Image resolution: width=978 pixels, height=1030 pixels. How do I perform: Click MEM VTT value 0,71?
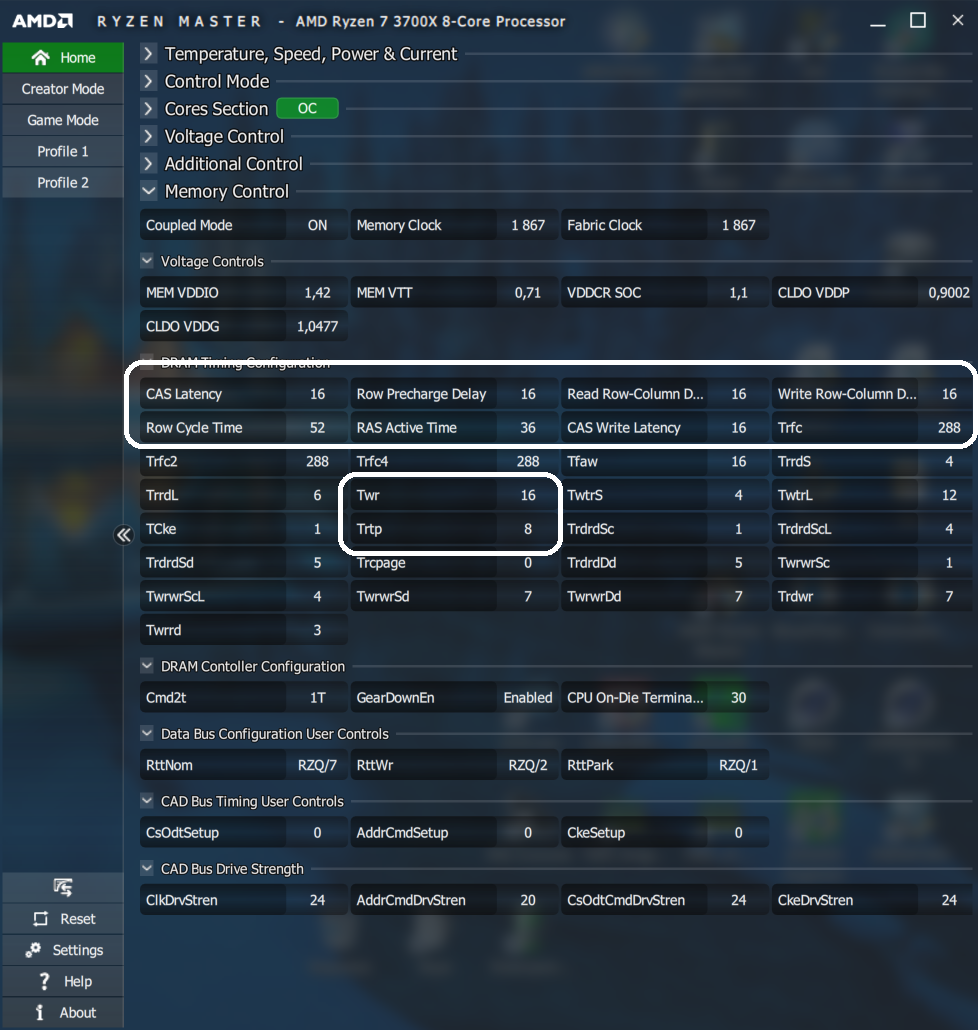pos(527,293)
